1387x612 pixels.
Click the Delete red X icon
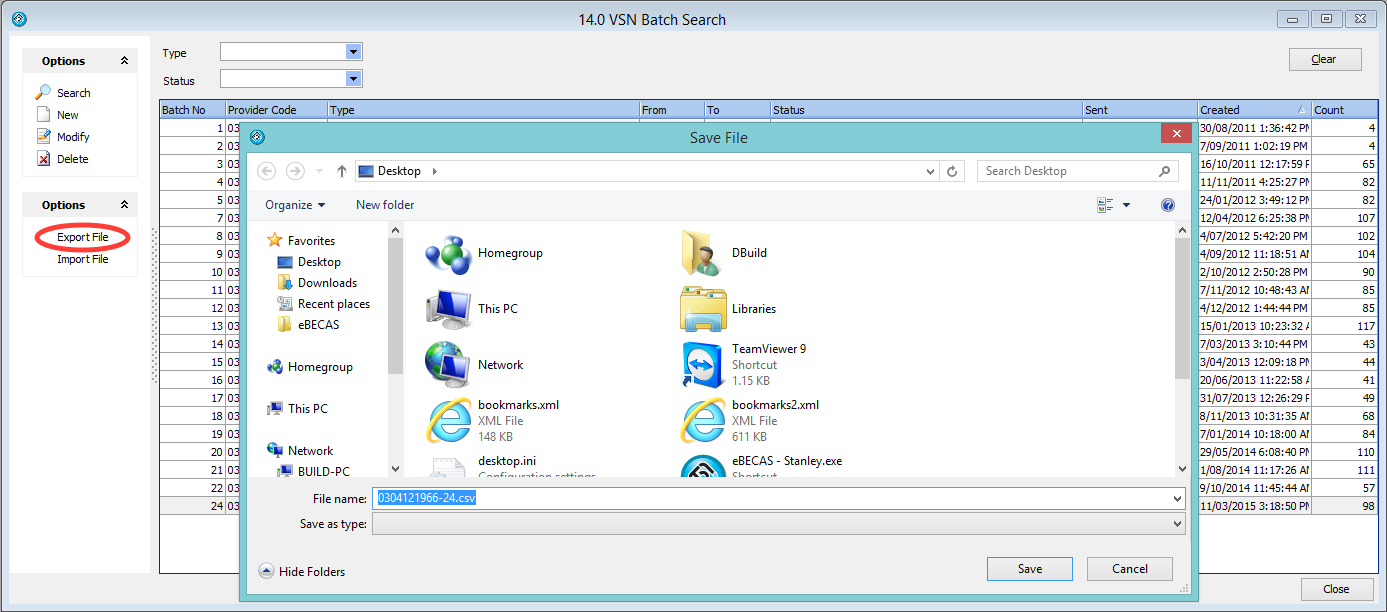43,159
